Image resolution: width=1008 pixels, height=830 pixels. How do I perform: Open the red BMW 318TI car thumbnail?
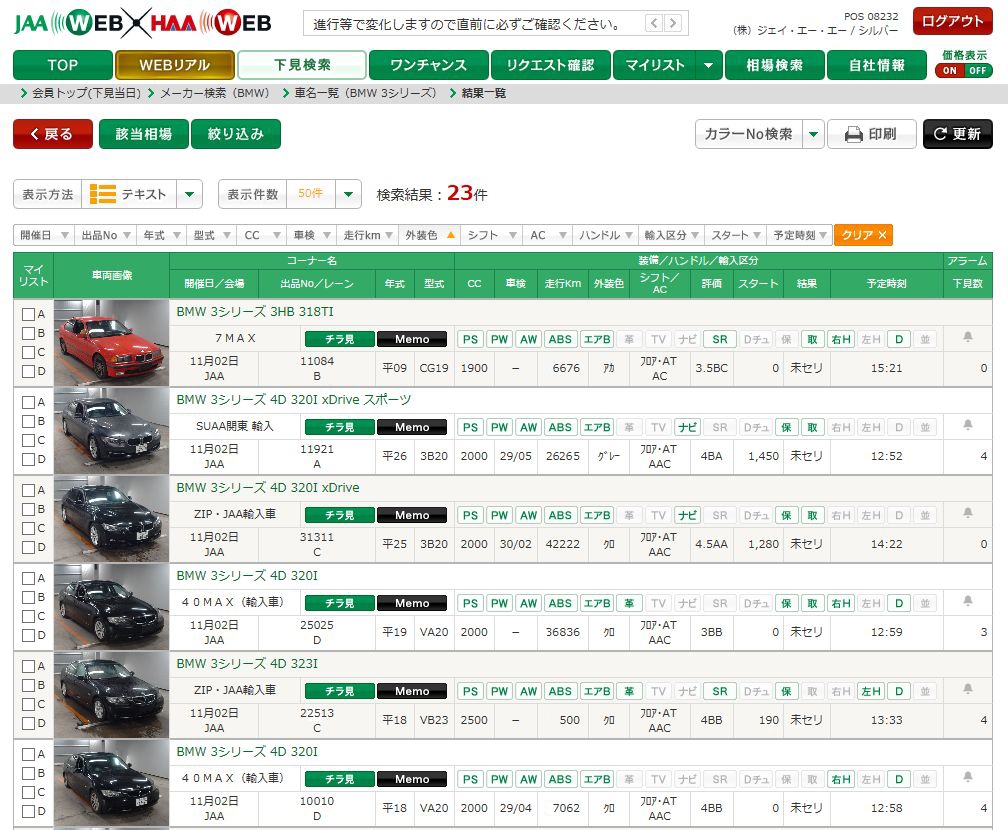point(111,343)
